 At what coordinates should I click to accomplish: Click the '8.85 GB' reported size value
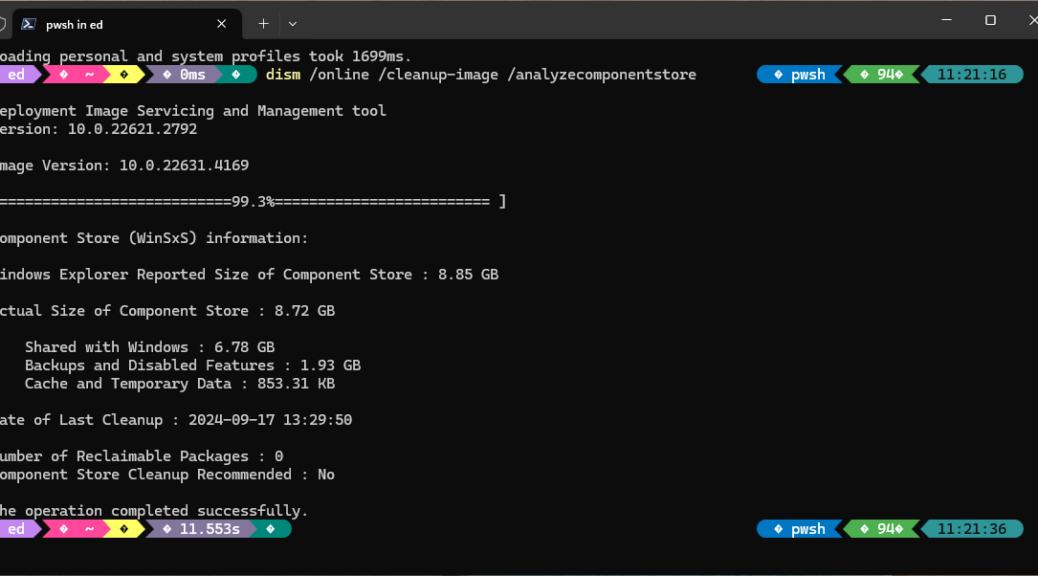(x=468, y=274)
